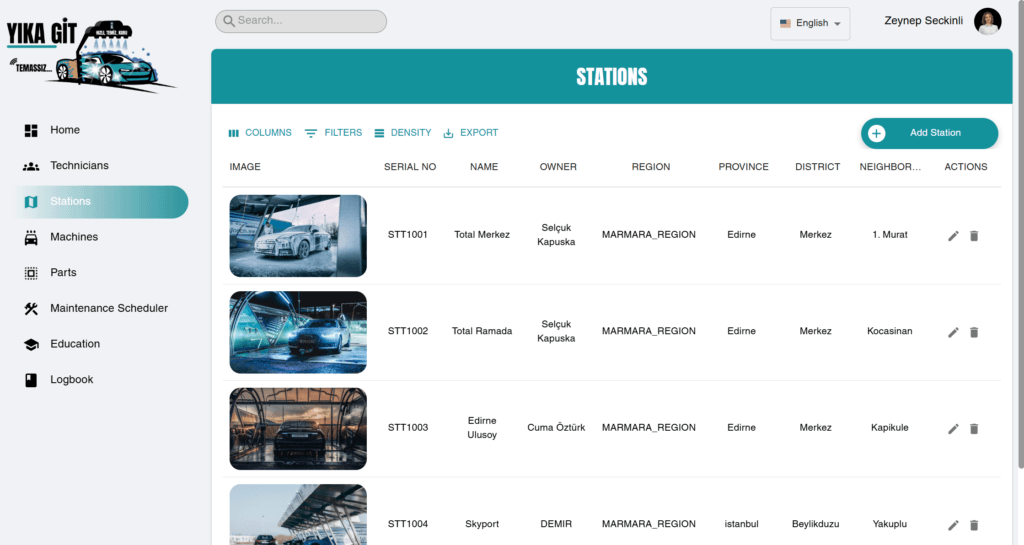Open the STT1001 station image thumbnail
The height and width of the screenshot is (545, 1024).
(298, 236)
